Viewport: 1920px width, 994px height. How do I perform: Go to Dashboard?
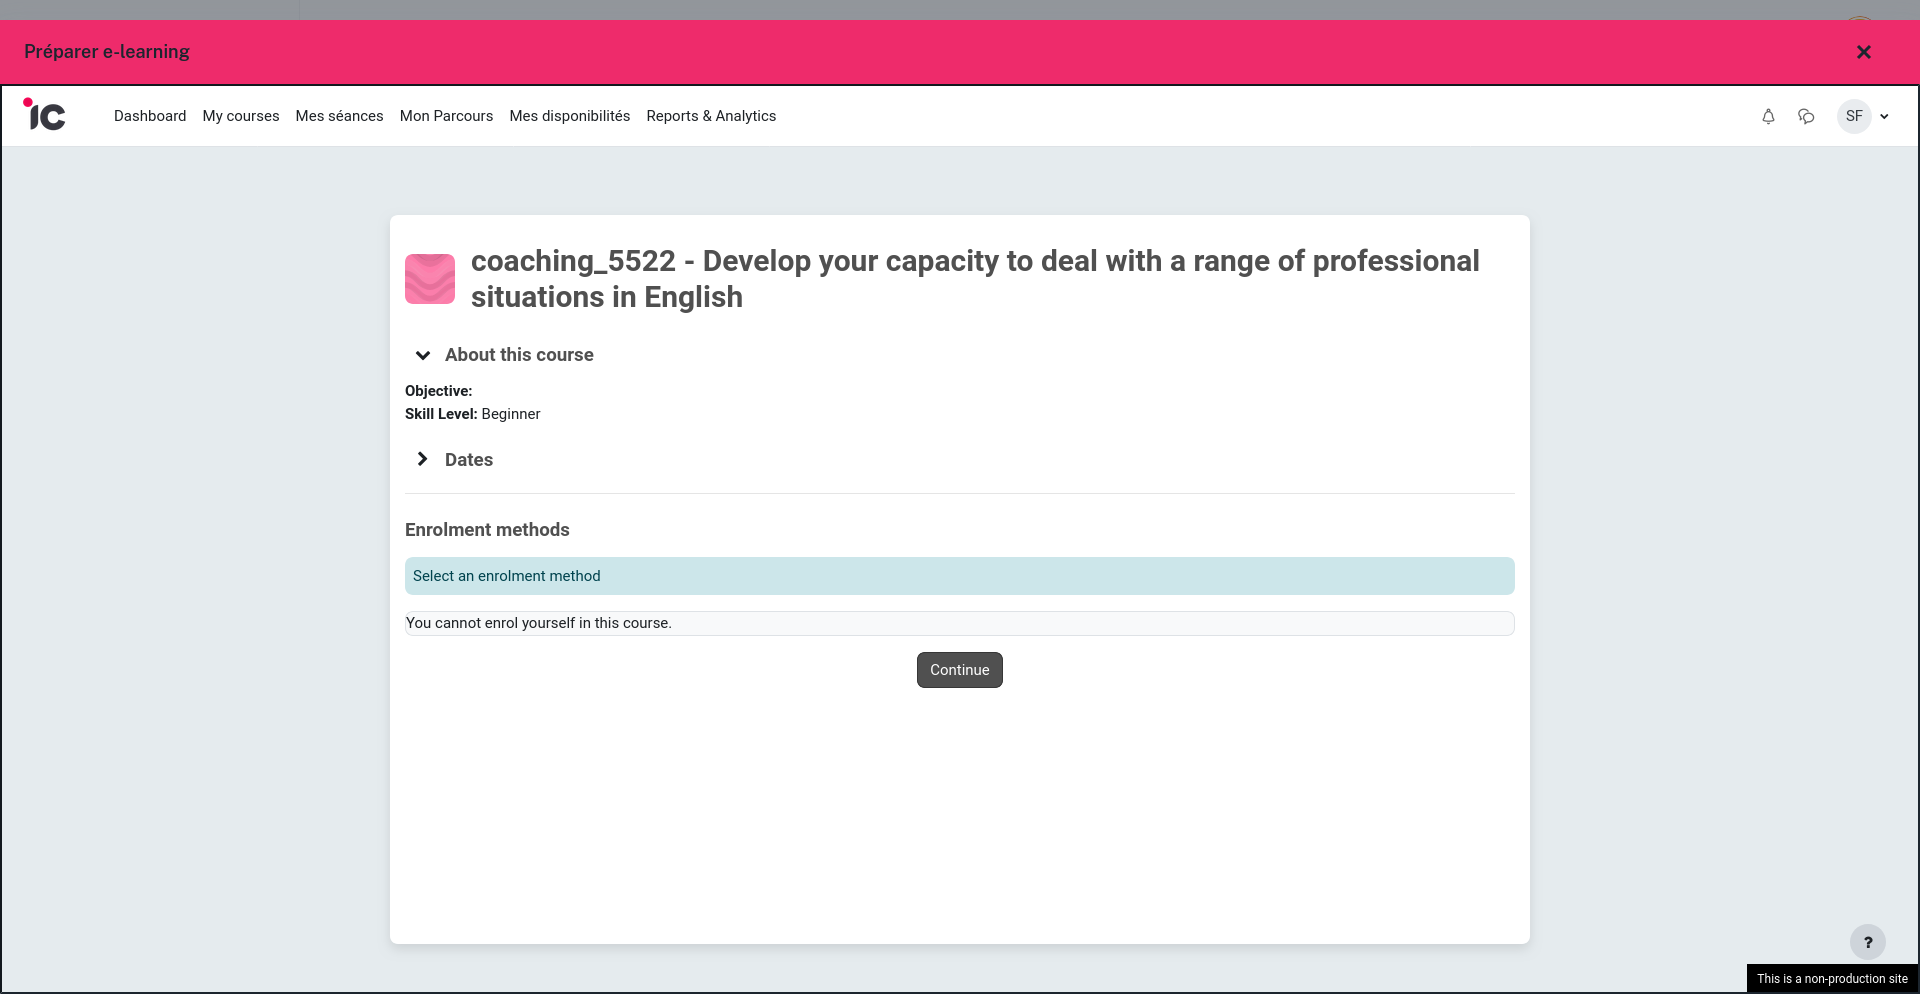point(150,116)
